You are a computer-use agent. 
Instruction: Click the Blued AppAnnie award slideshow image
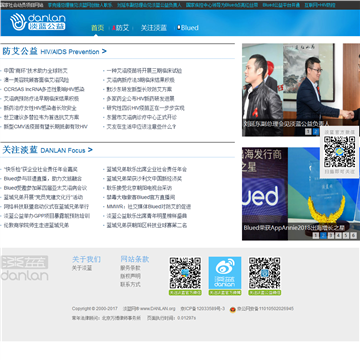[301, 194]
